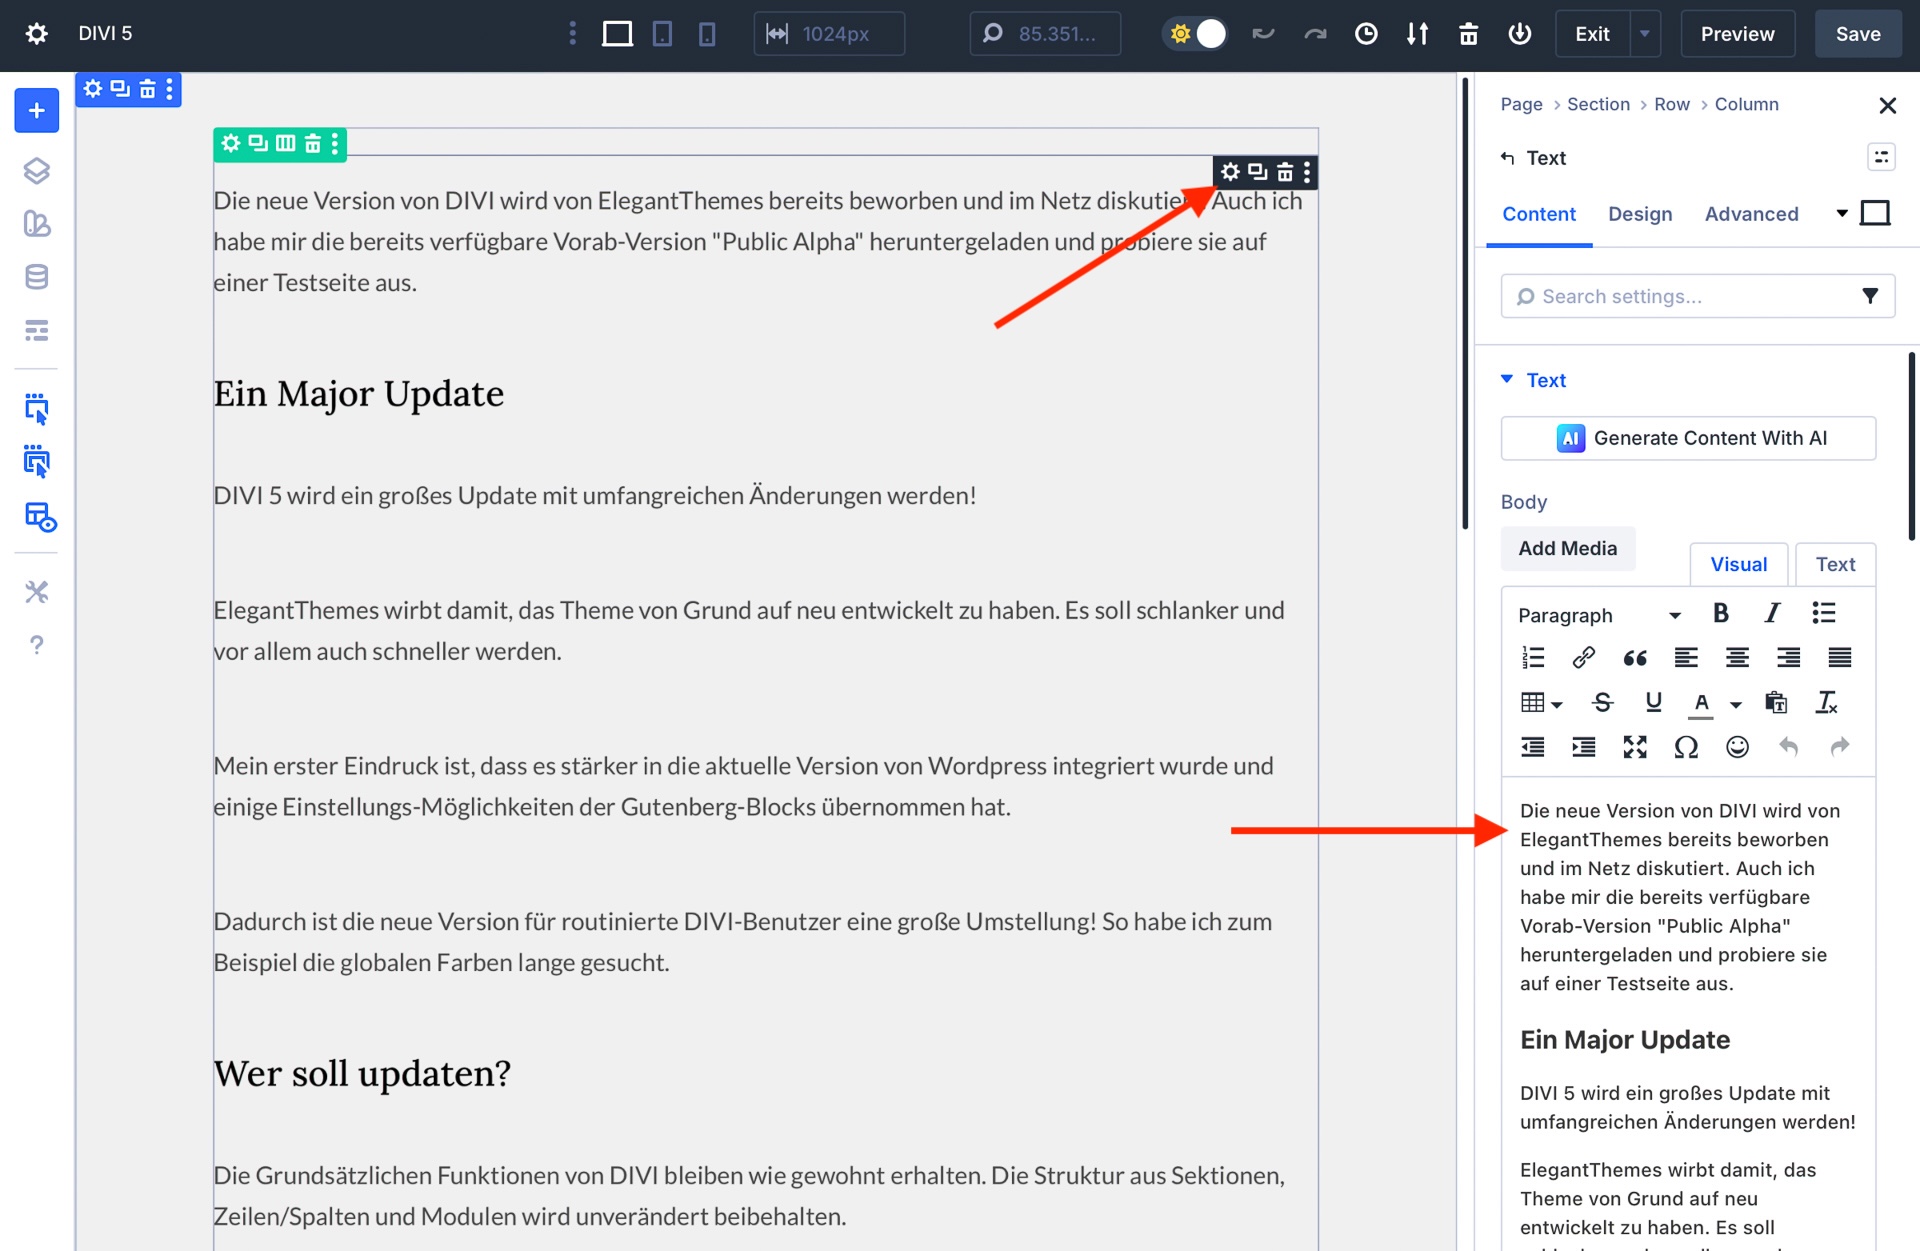Toggle the light/dark mode switch

point(1196,34)
